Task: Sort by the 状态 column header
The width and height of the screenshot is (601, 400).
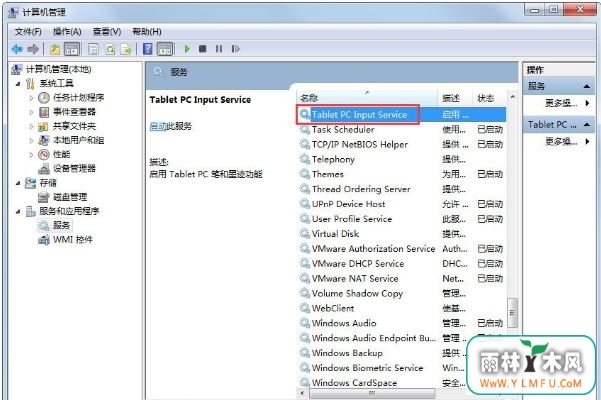Action: pos(489,98)
